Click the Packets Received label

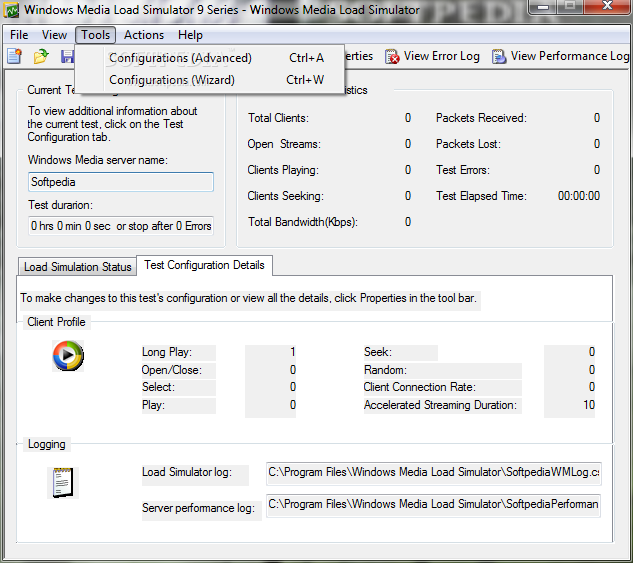(481, 118)
